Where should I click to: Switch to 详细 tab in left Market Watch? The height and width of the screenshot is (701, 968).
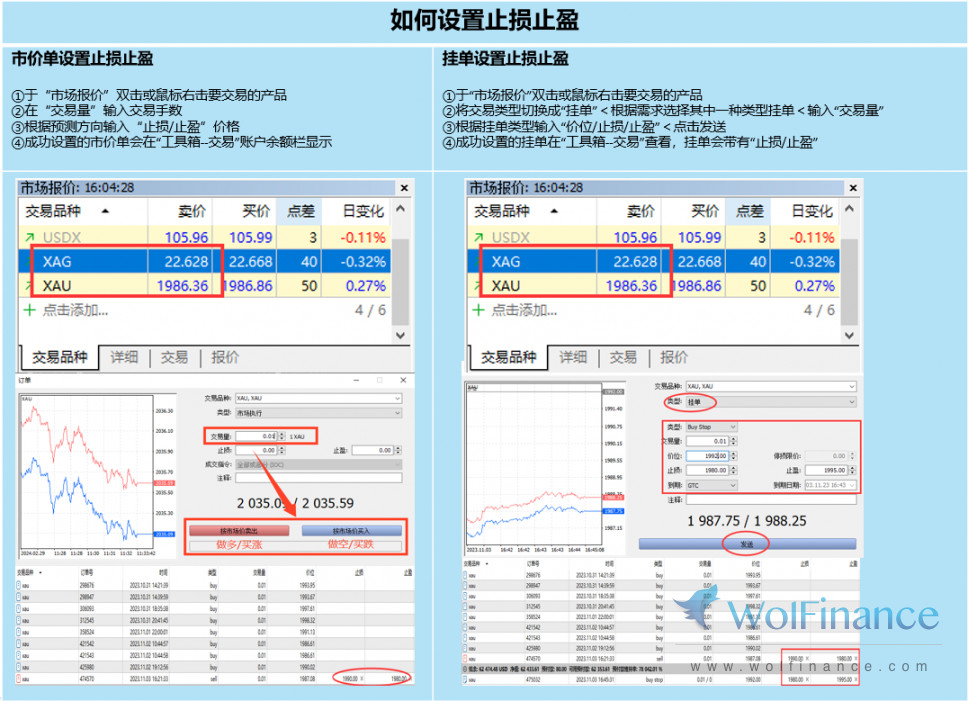pyautogui.click(x=124, y=357)
